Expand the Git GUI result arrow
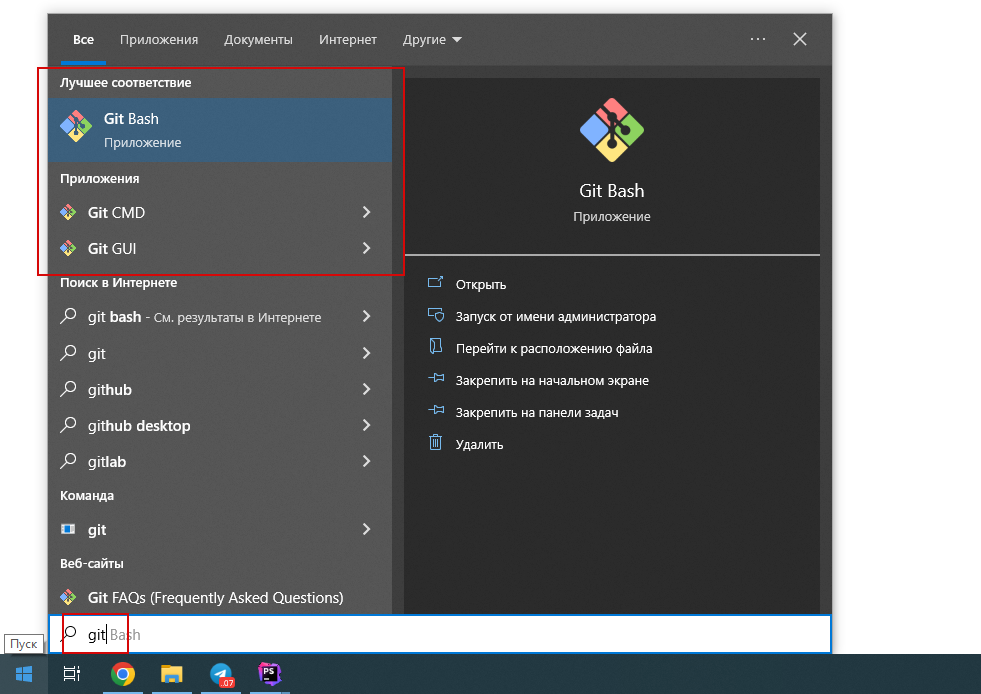The width and height of the screenshot is (981, 694). point(367,248)
